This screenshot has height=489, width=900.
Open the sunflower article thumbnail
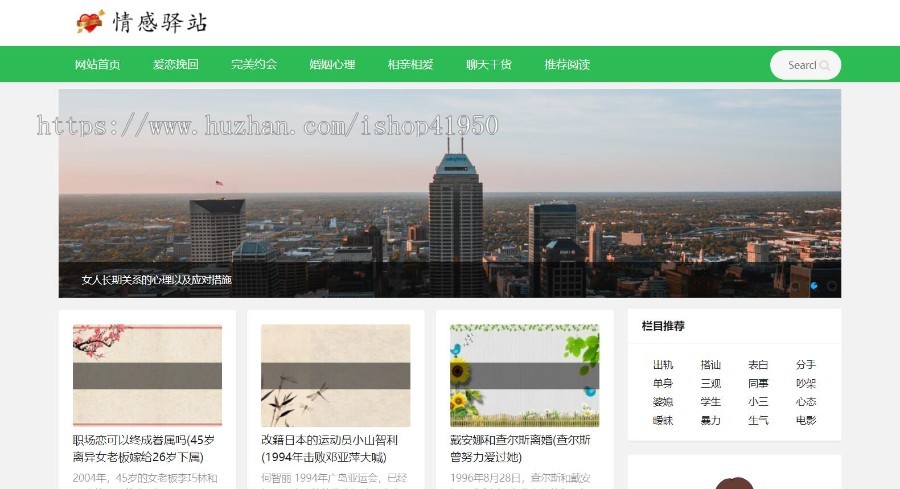525,375
